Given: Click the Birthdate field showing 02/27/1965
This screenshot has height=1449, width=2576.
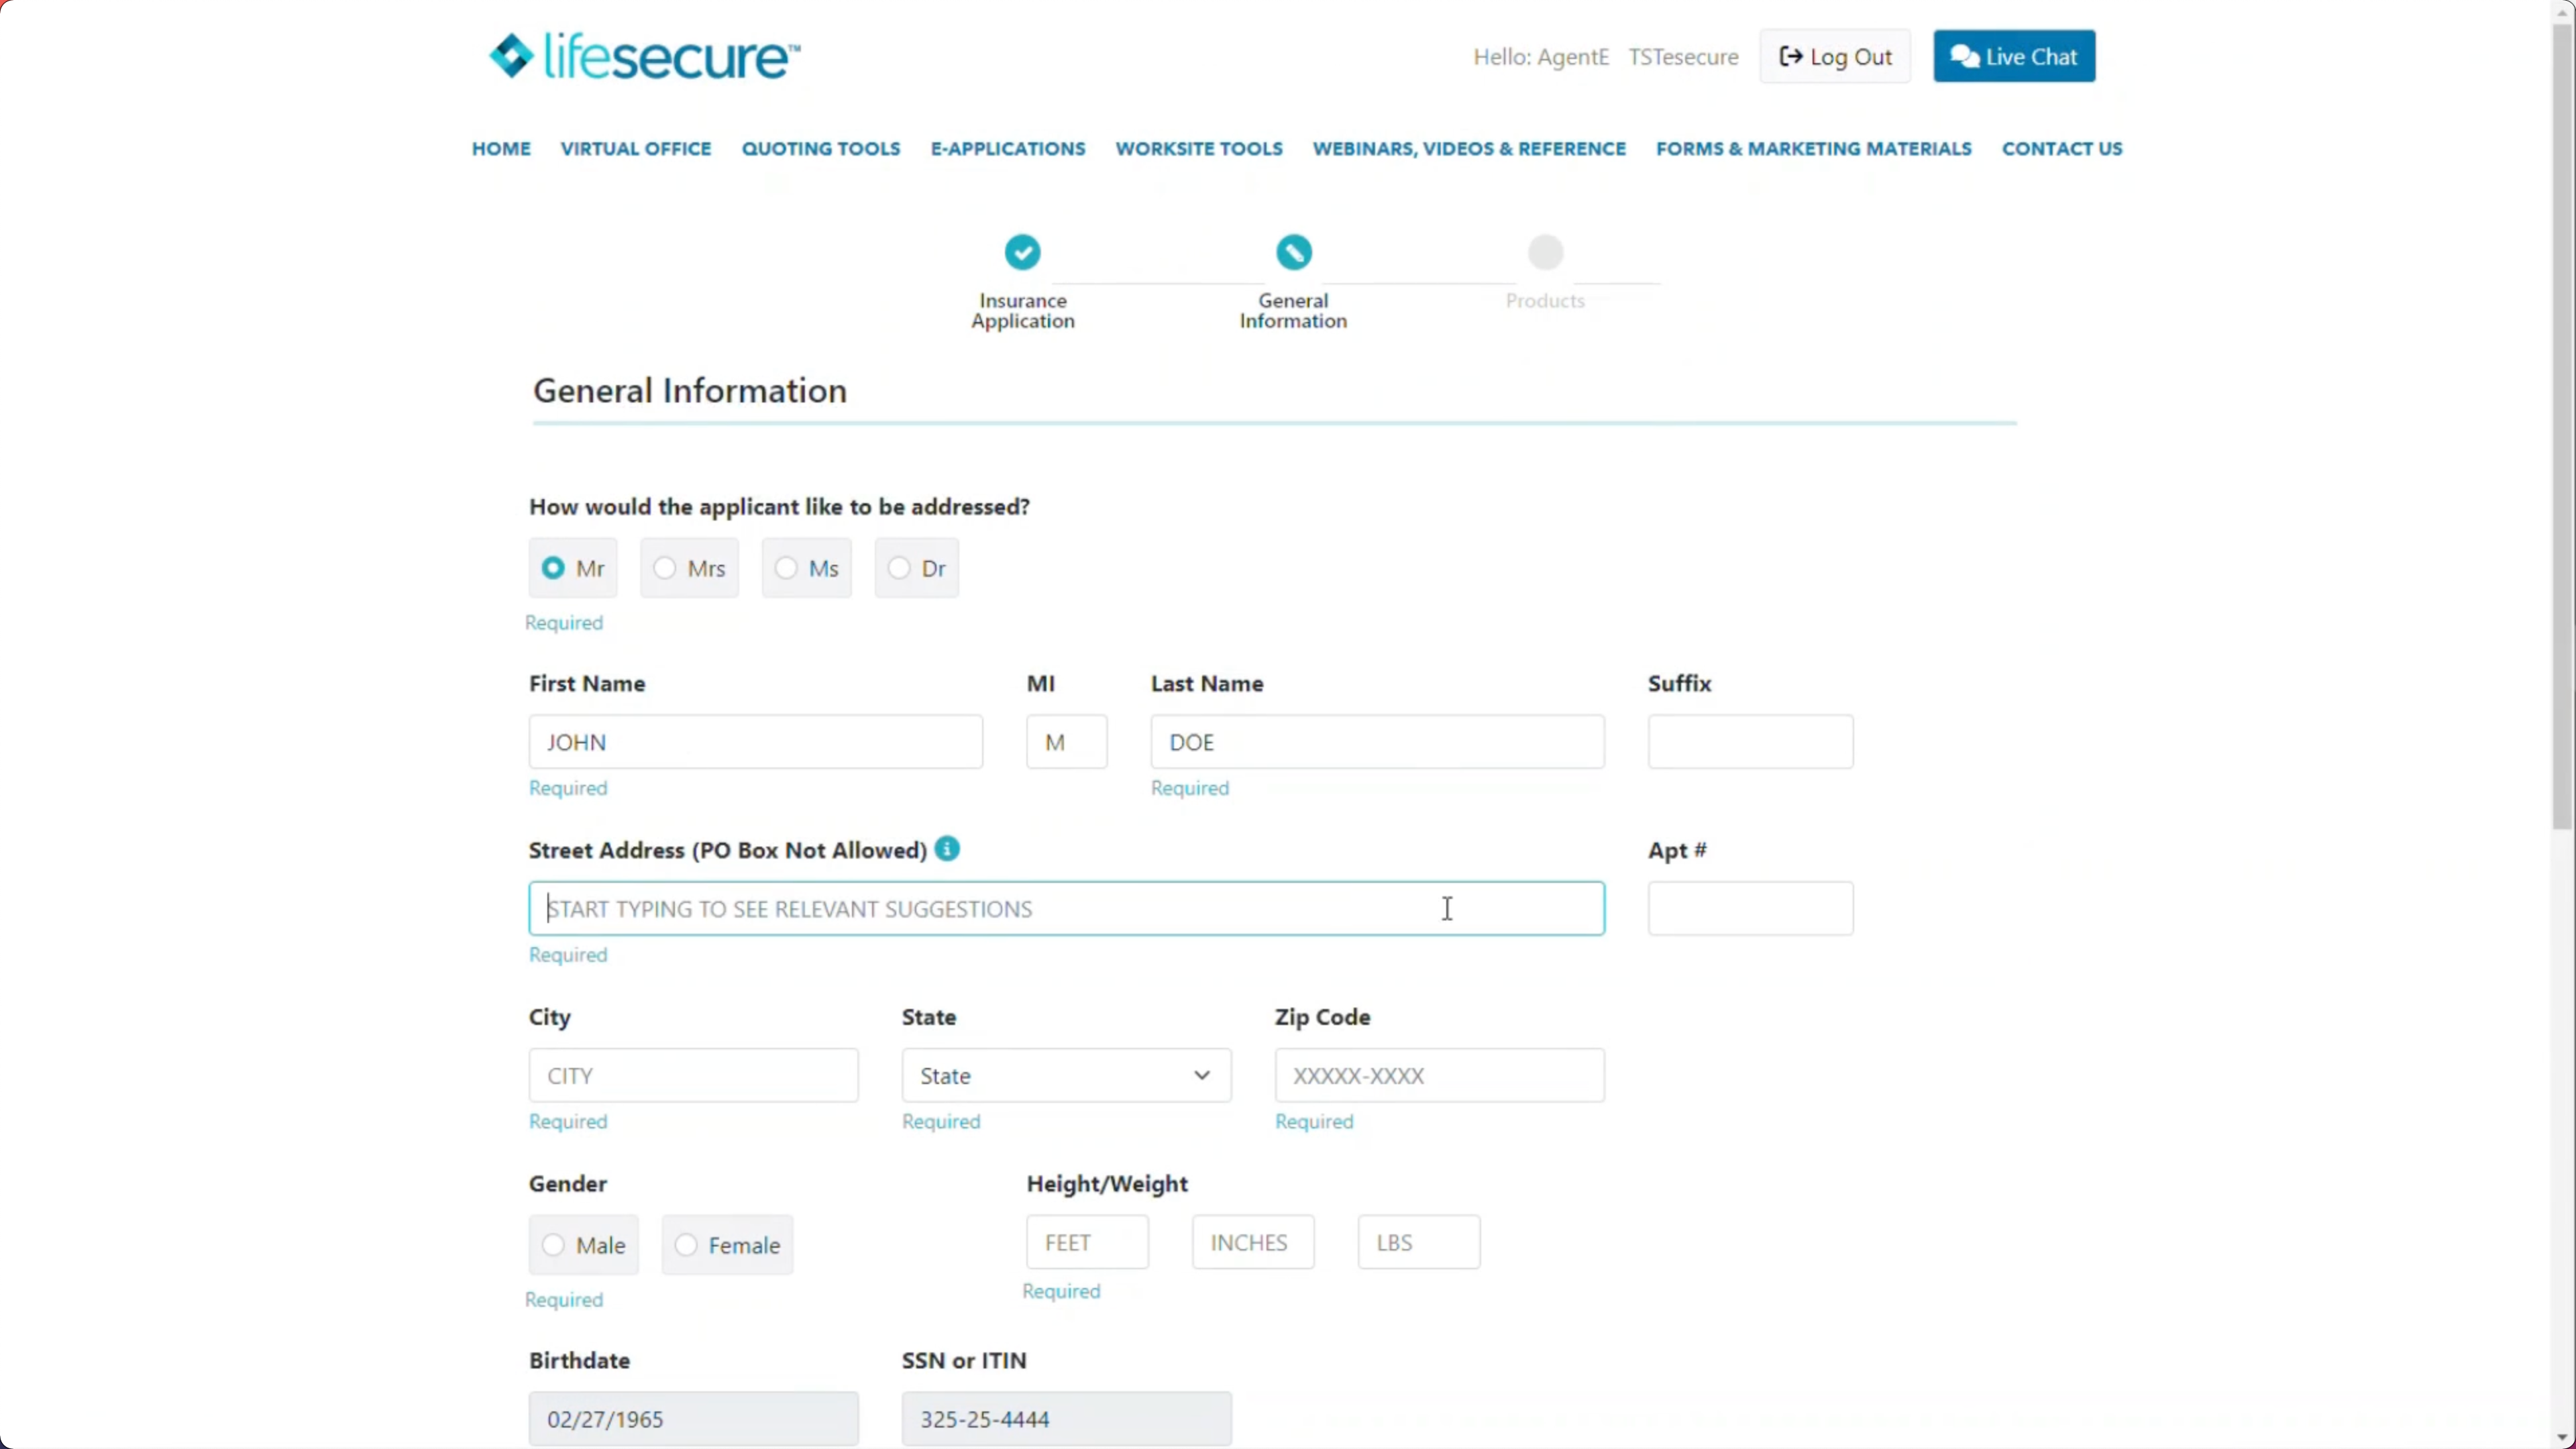Looking at the screenshot, I should pos(693,1418).
